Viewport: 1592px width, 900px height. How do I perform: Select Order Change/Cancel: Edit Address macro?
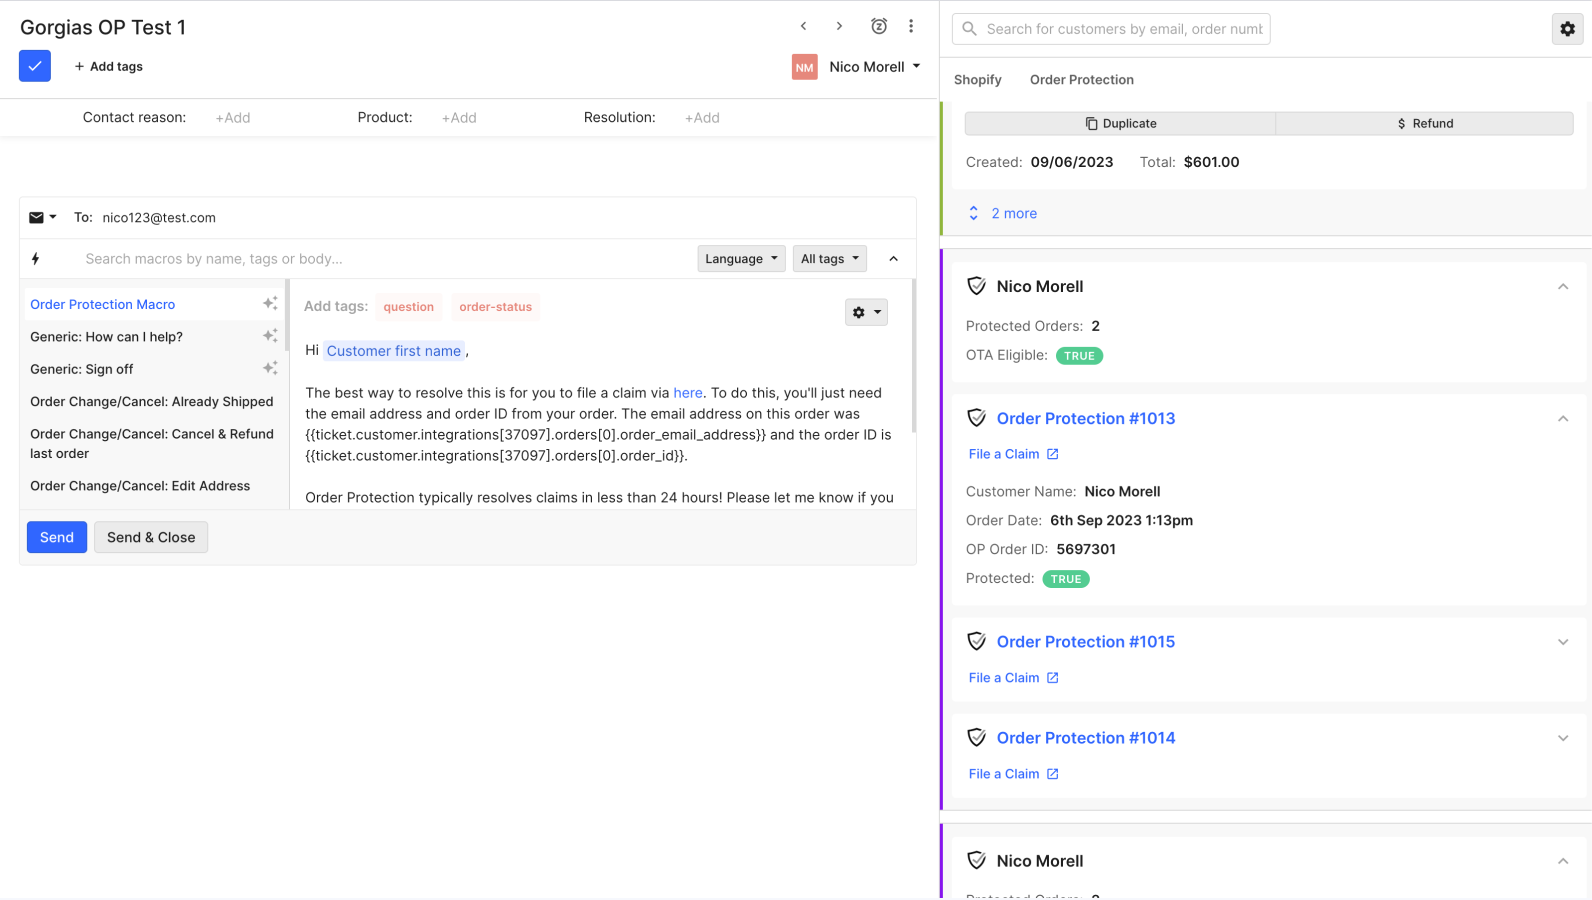pyautogui.click(x=140, y=486)
